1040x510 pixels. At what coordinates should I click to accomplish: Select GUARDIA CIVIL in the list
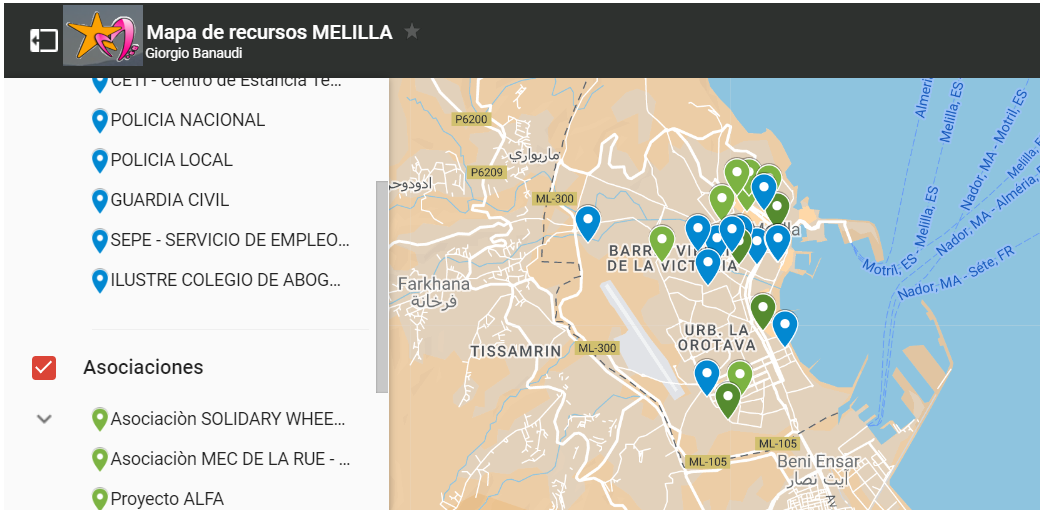(x=170, y=200)
